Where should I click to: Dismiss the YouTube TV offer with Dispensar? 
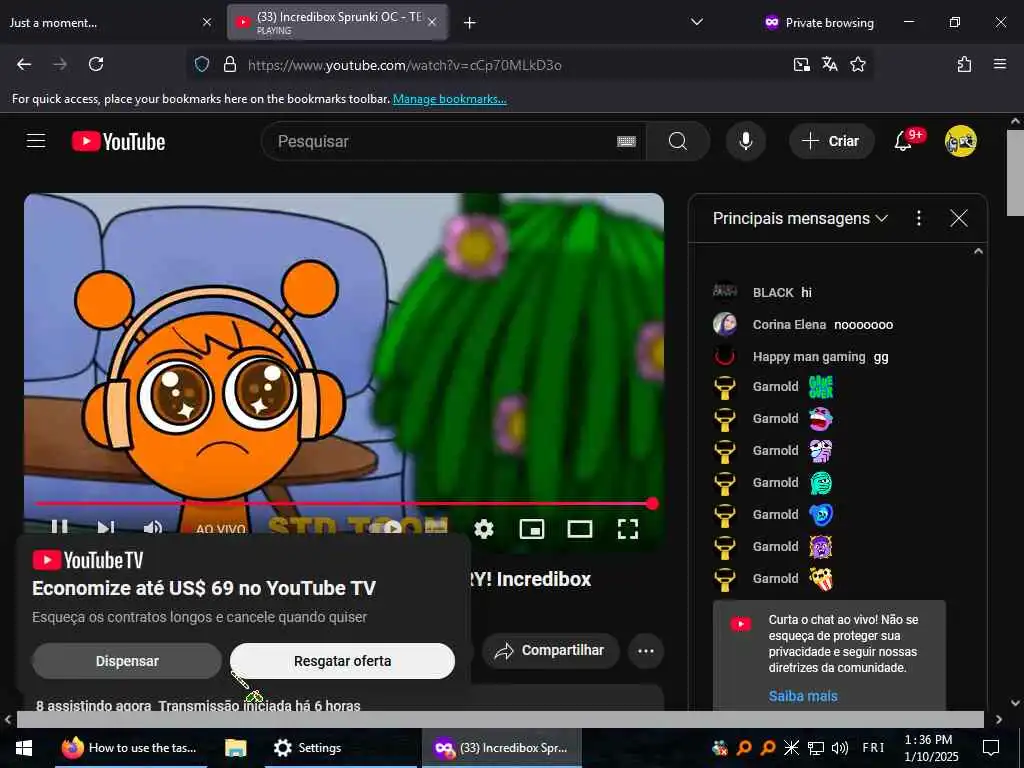(x=127, y=661)
